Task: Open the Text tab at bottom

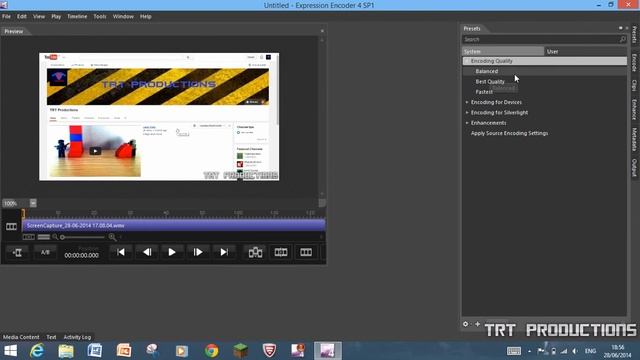Action: click(x=51, y=337)
